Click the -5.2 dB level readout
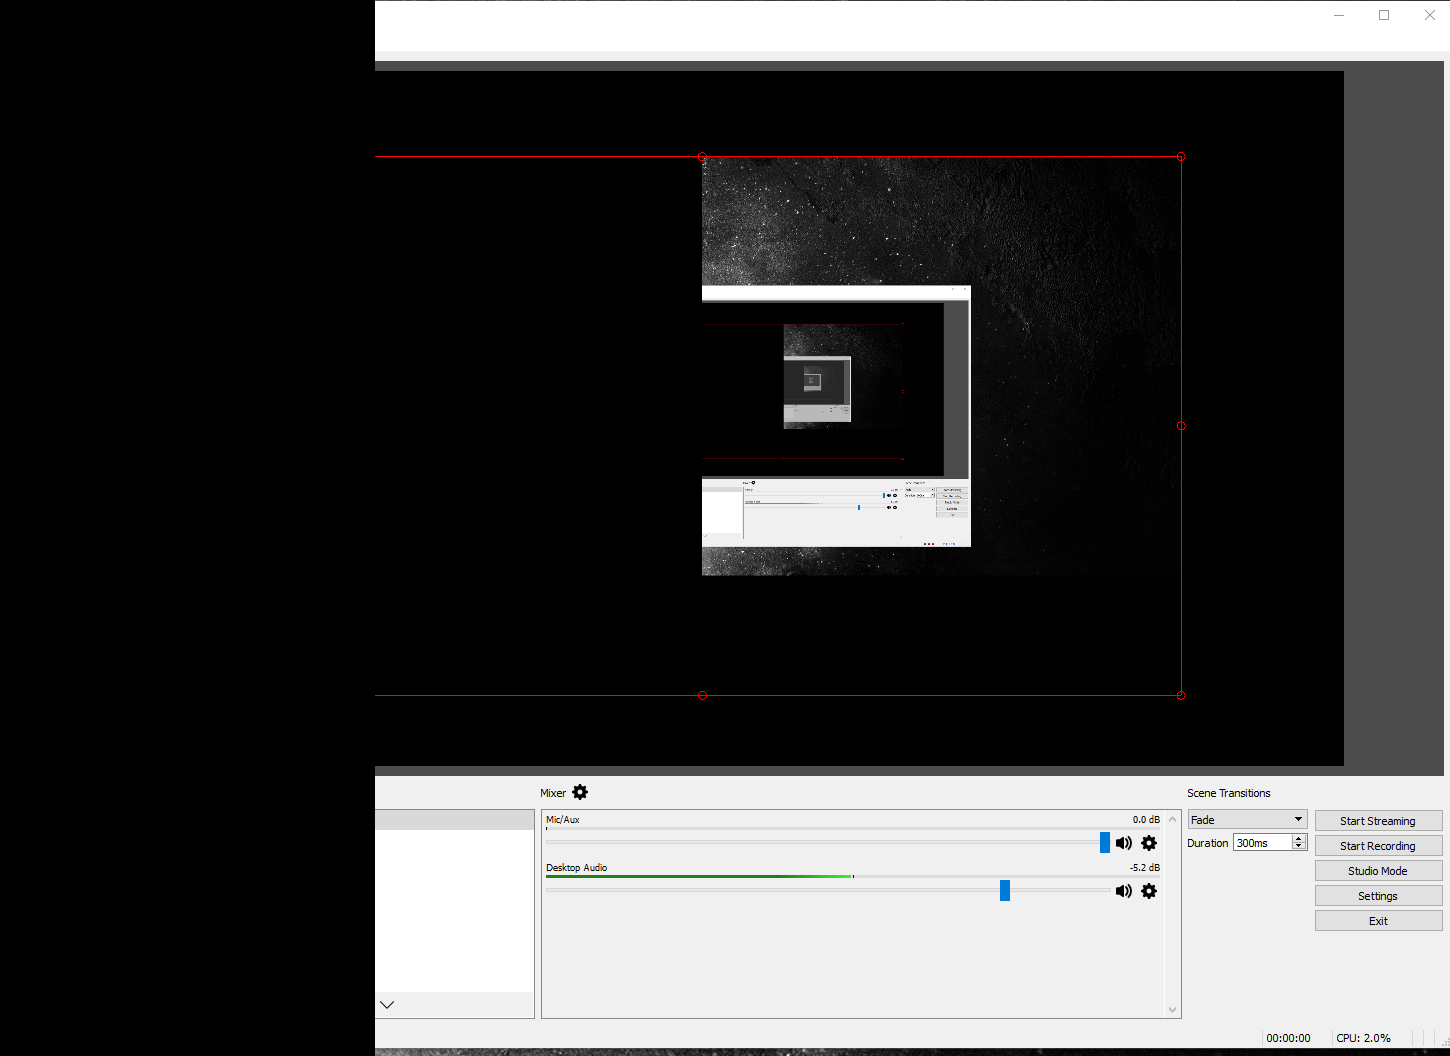1450x1056 pixels. (x=1145, y=868)
